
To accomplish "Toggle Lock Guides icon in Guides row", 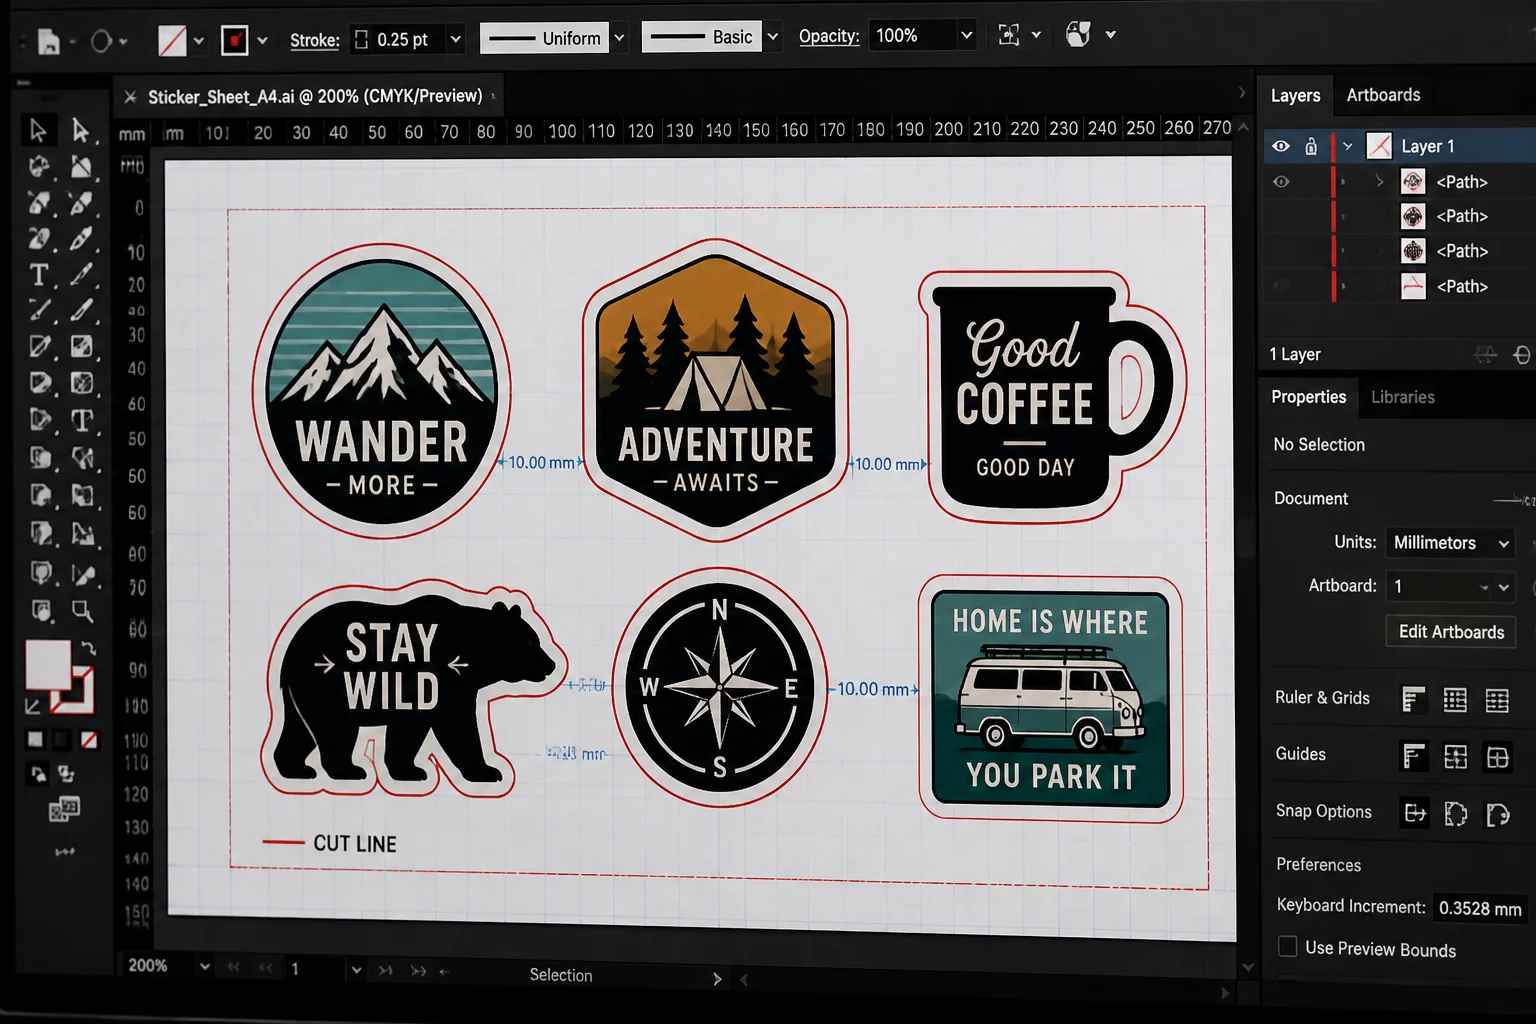I will coord(1455,757).
